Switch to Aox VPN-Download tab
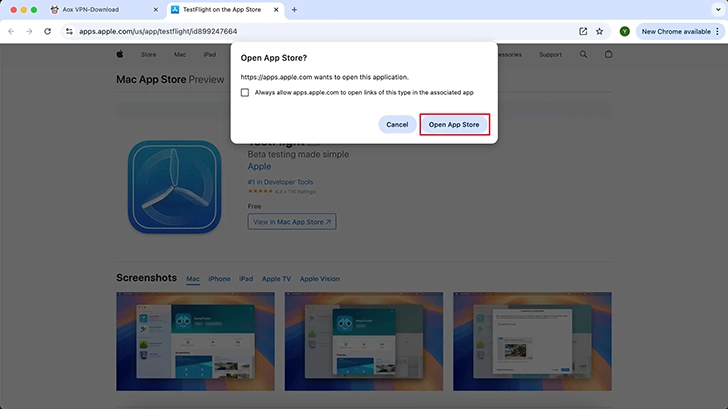Screen dimensions: 728x409 pyautogui.click(x=91, y=9)
